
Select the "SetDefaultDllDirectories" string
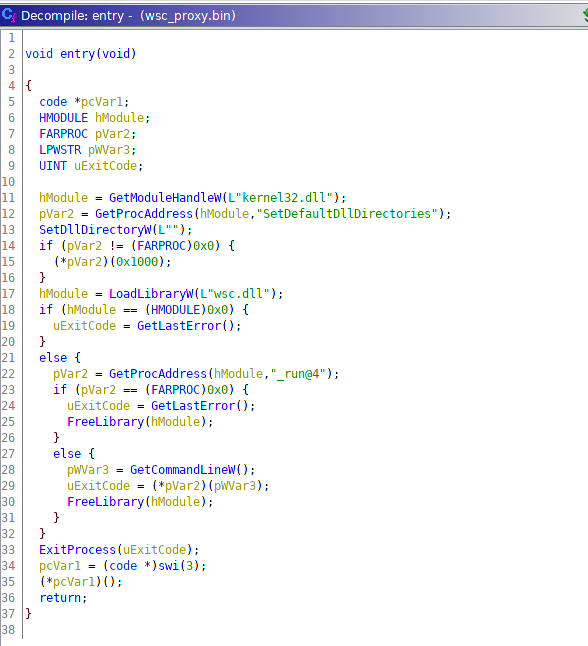pos(347,214)
